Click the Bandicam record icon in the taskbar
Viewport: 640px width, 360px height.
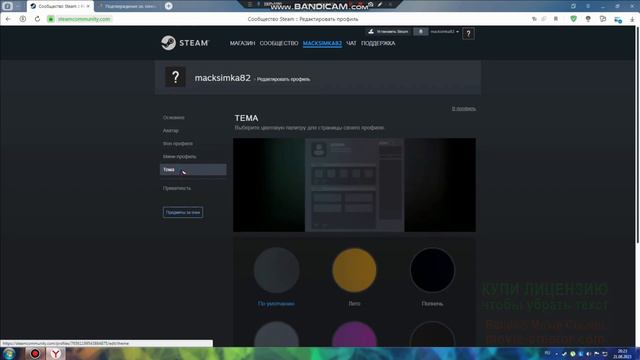coord(35,353)
